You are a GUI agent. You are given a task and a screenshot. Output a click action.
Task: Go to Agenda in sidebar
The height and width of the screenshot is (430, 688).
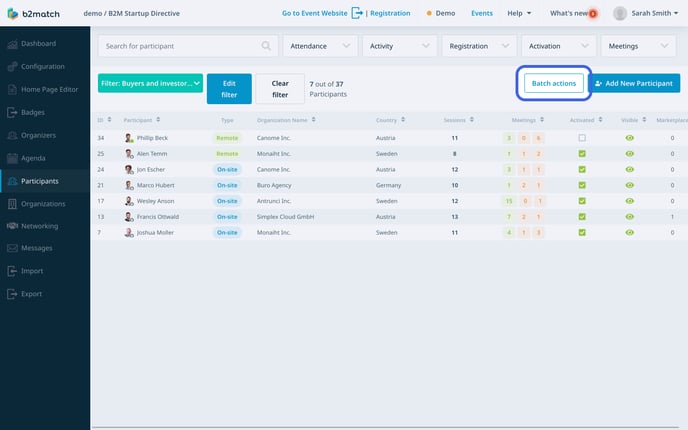pos(33,158)
